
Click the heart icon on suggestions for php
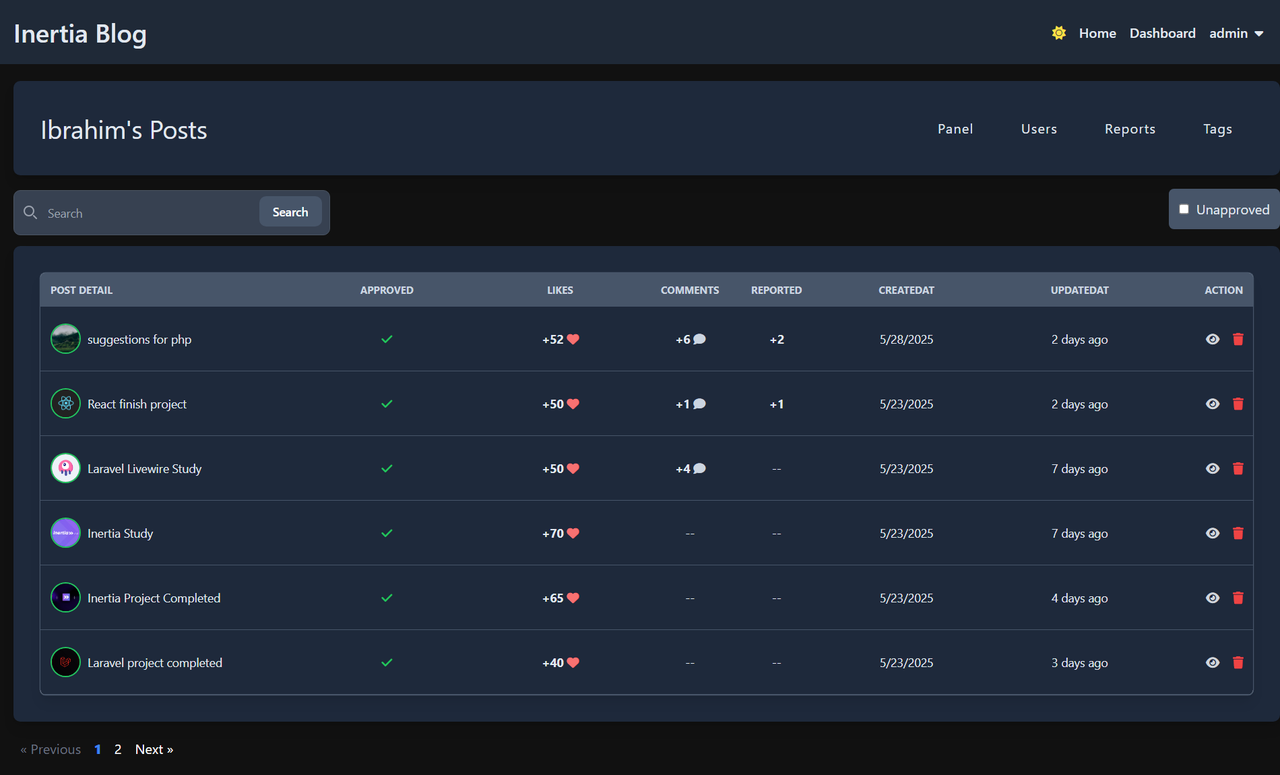coord(573,339)
